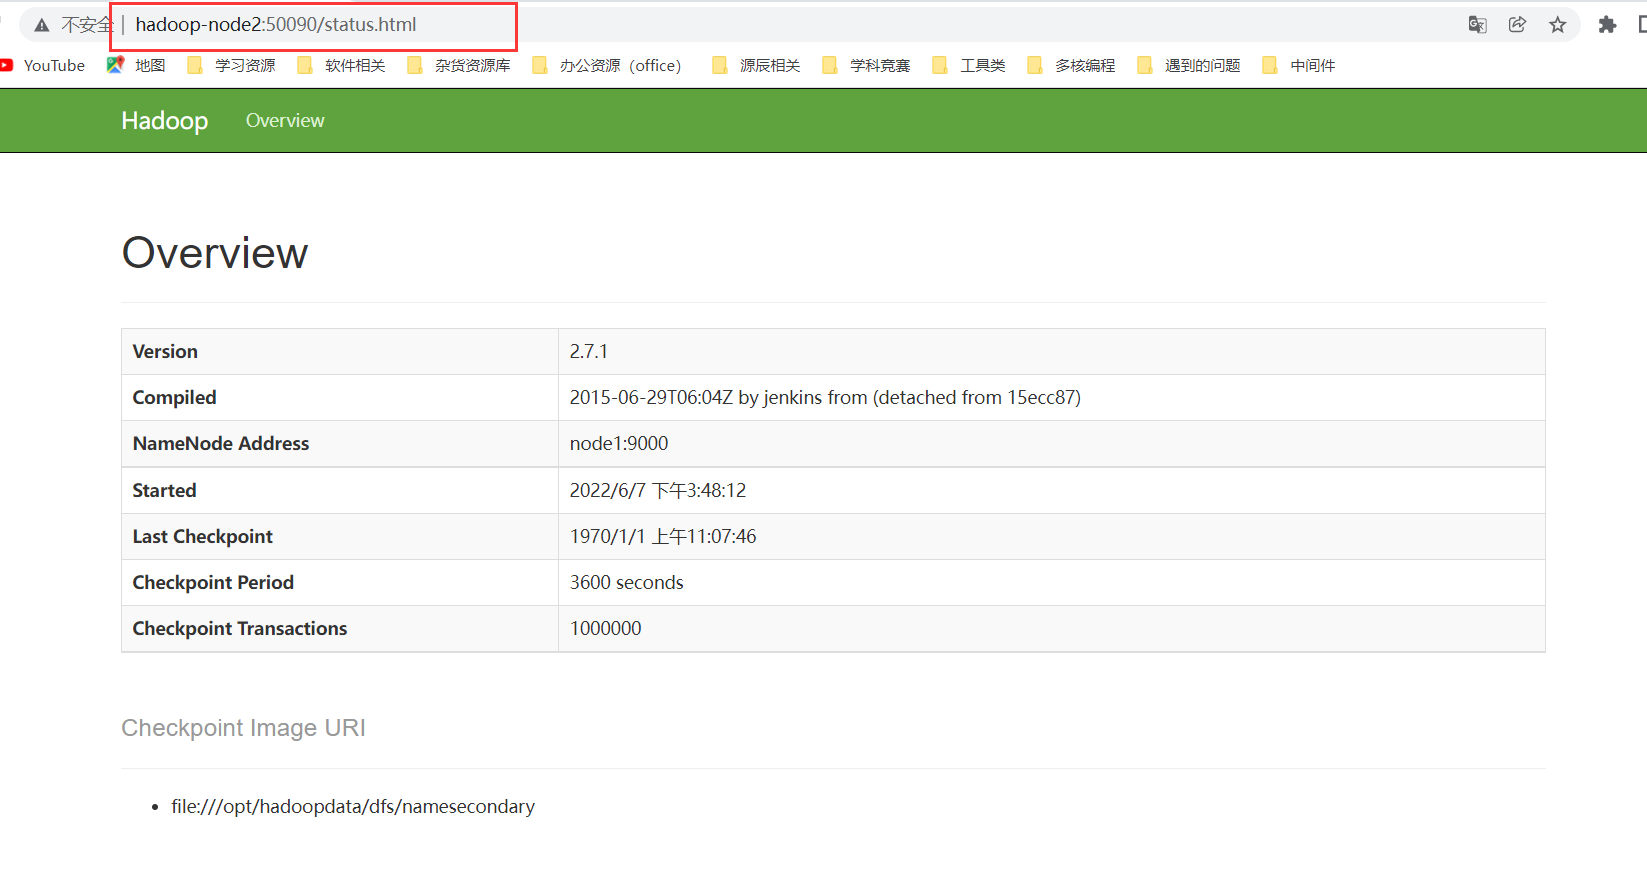Click the compiled value by jenkins
Image resolution: width=1647 pixels, height=883 pixels.
tap(825, 398)
